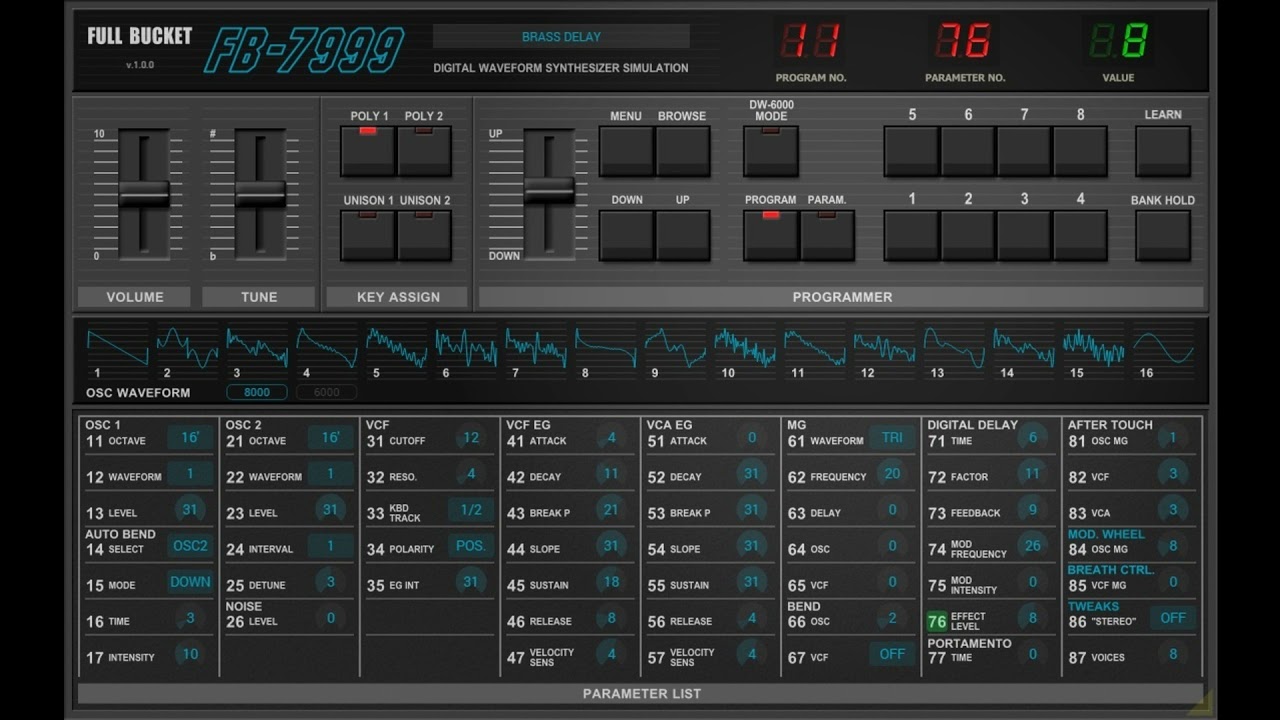
Task: Click the BRASS DELAY preset name display
Action: click(561, 37)
